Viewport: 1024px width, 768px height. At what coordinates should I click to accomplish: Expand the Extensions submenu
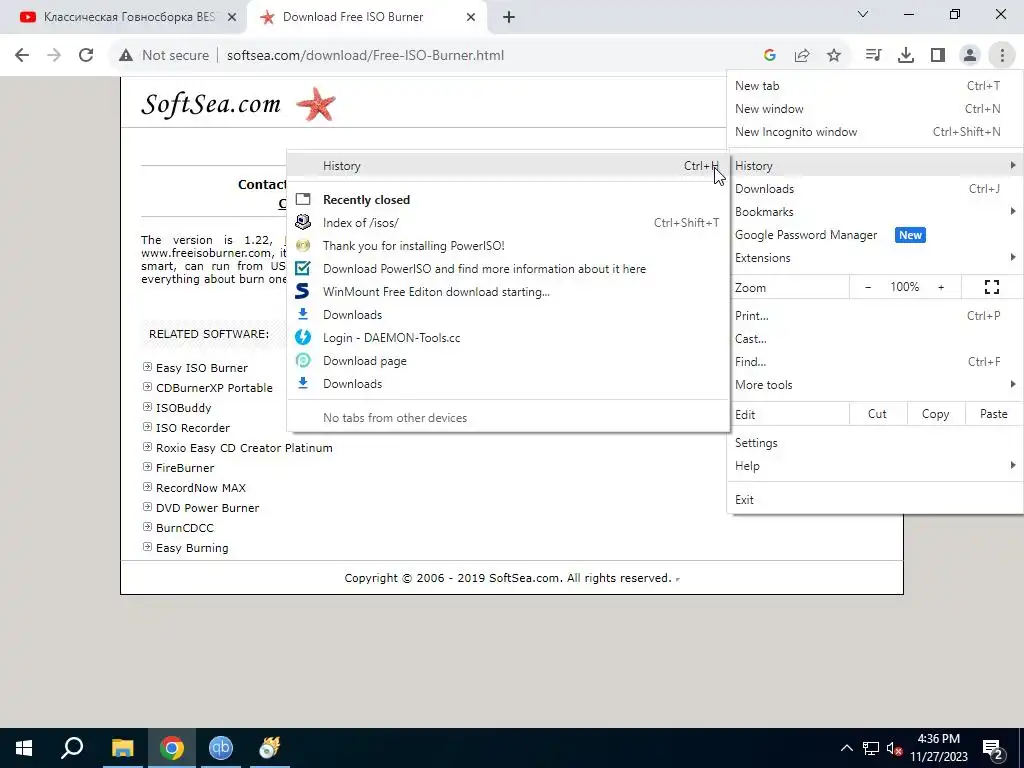point(875,257)
